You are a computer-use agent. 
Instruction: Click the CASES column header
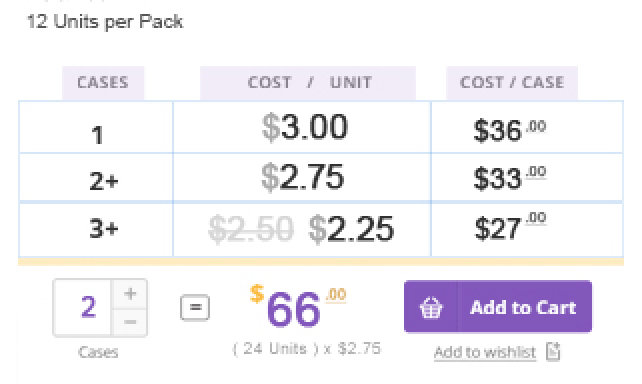point(103,83)
